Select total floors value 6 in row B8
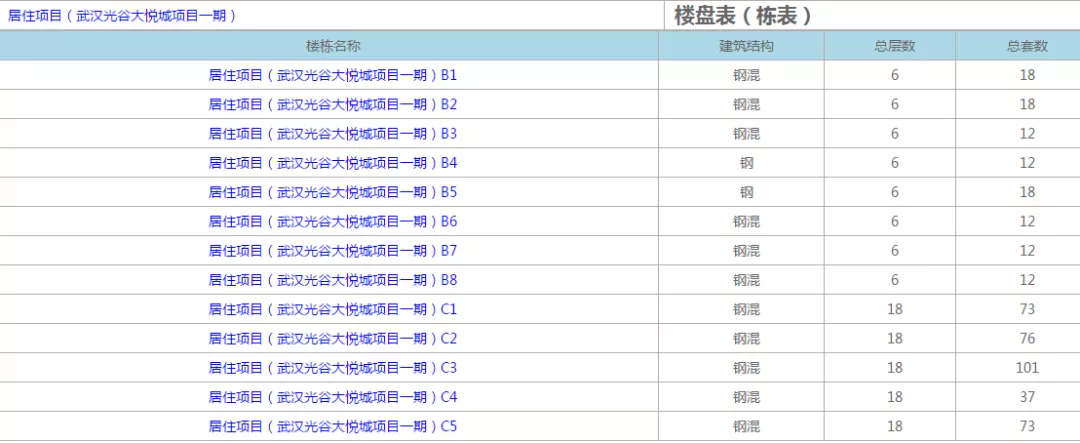Viewport: 1080px width, 443px height. point(895,280)
